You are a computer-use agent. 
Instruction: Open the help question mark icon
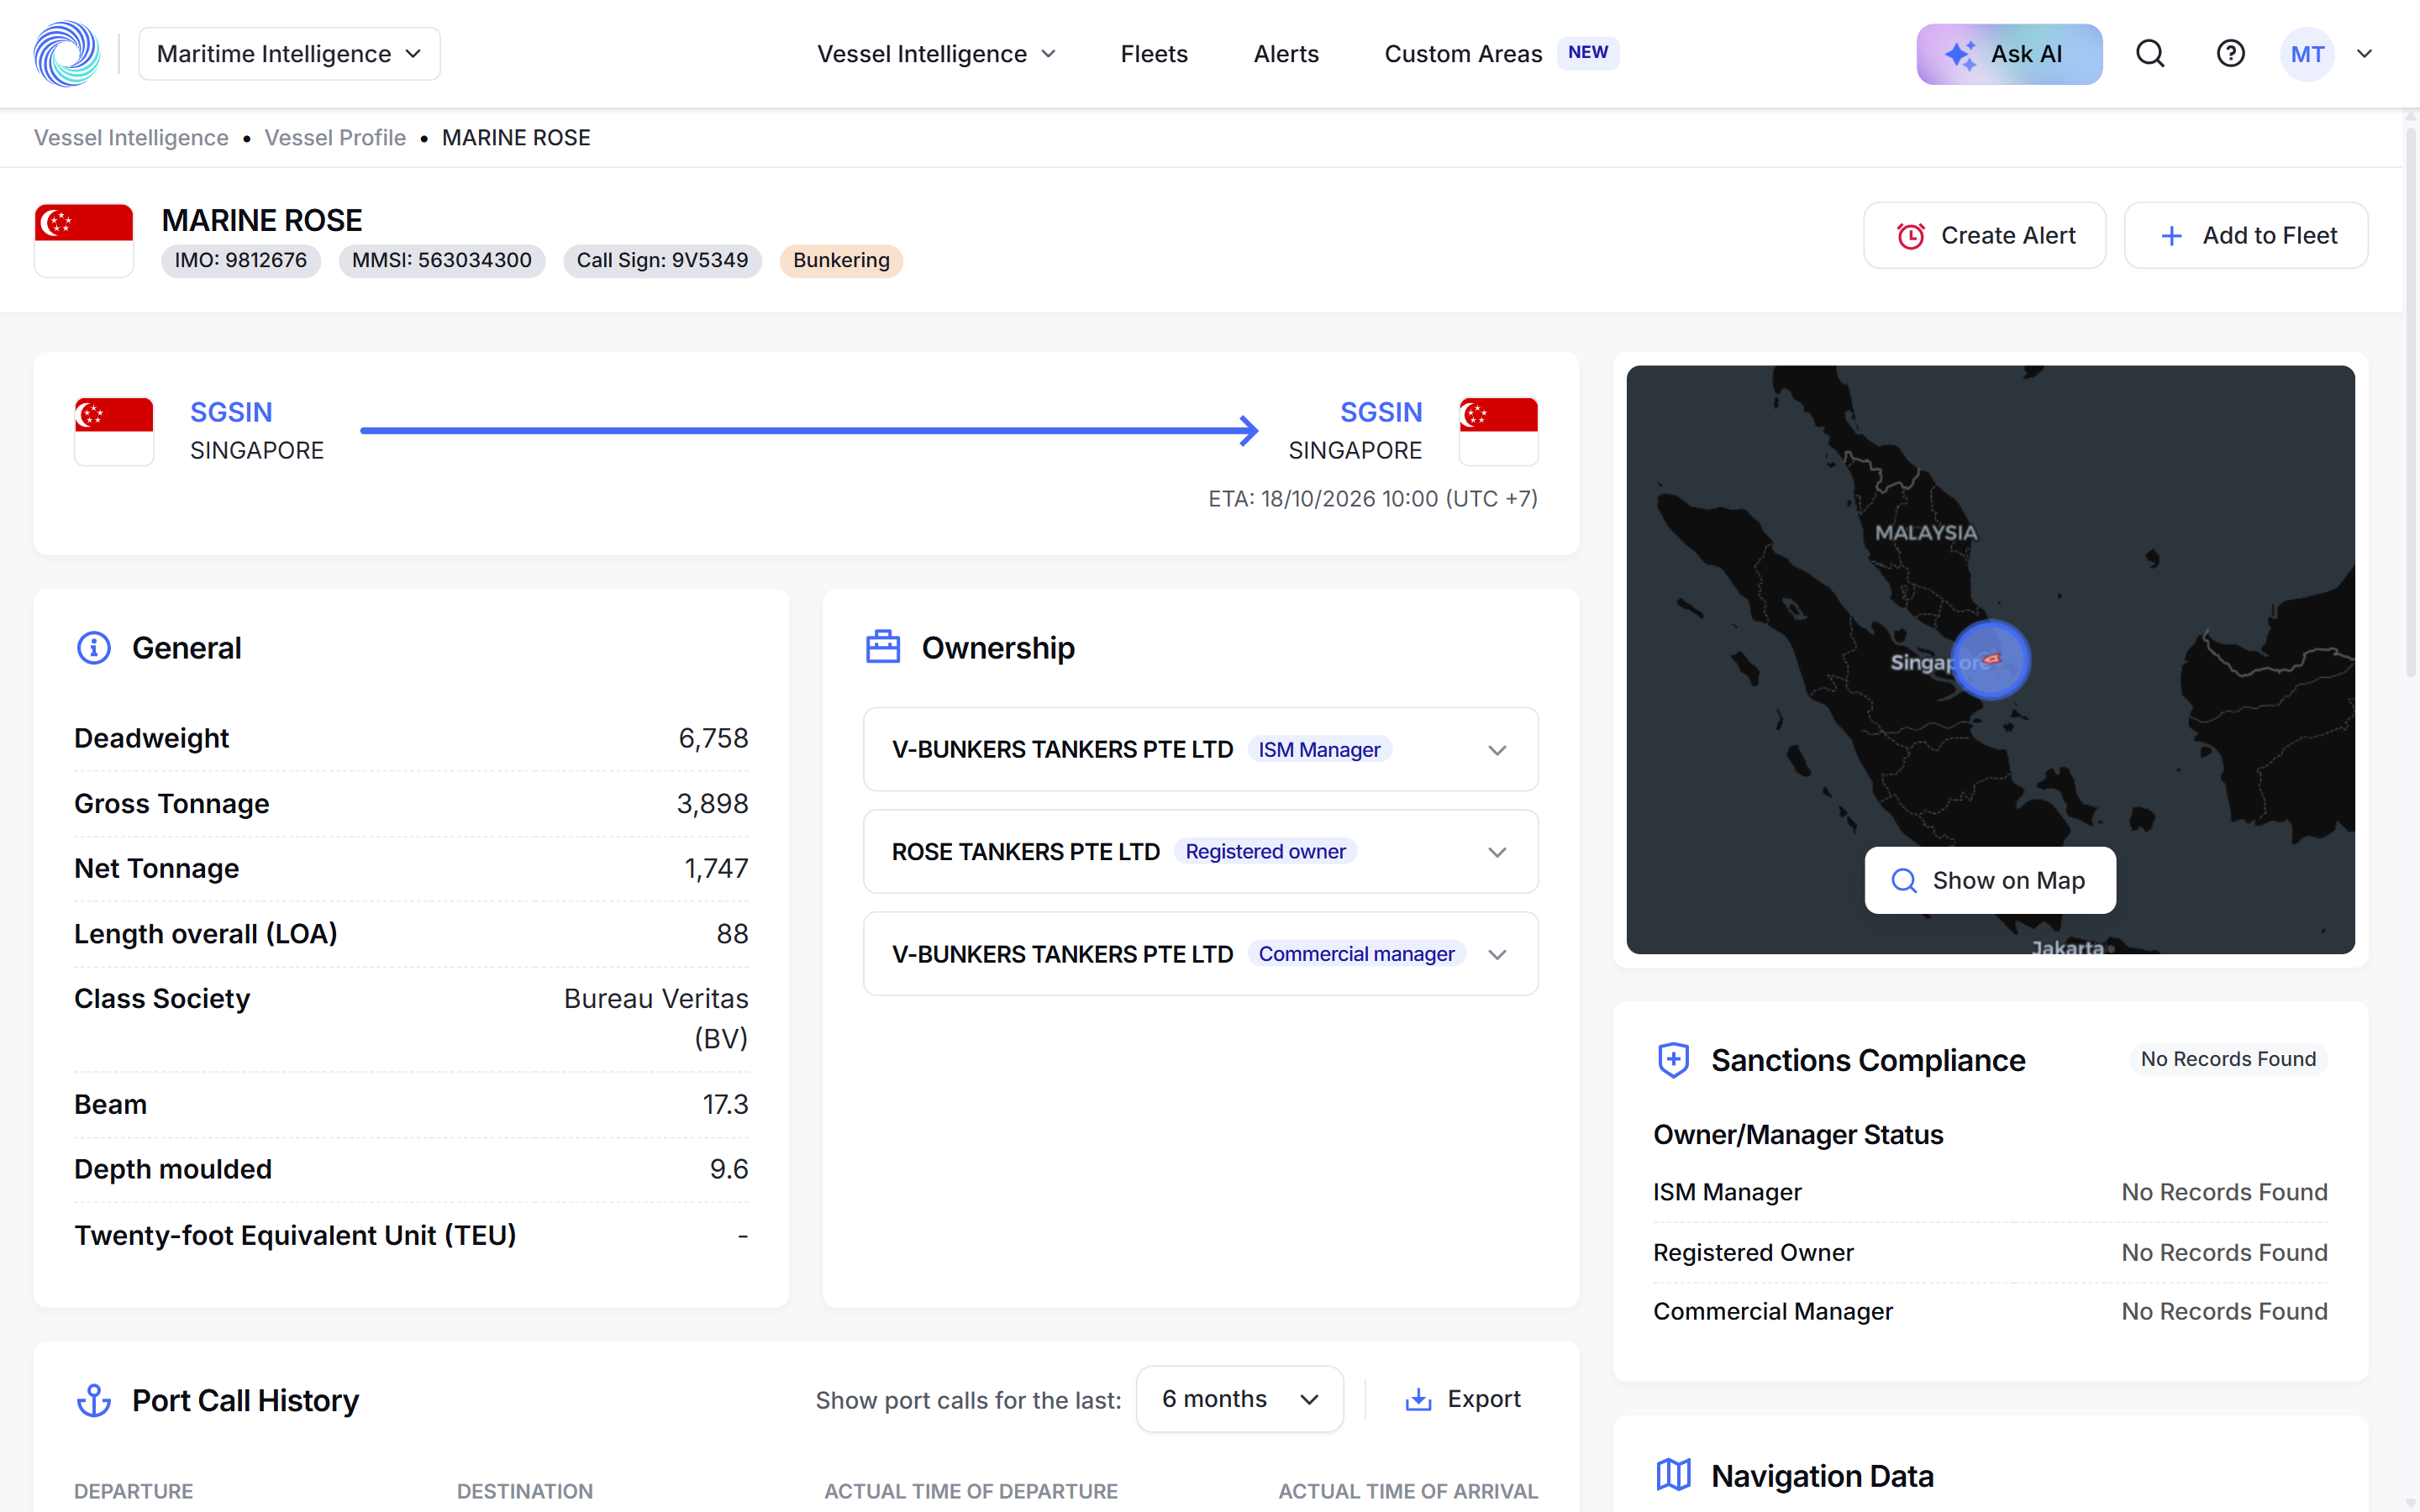pyautogui.click(x=2230, y=54)
